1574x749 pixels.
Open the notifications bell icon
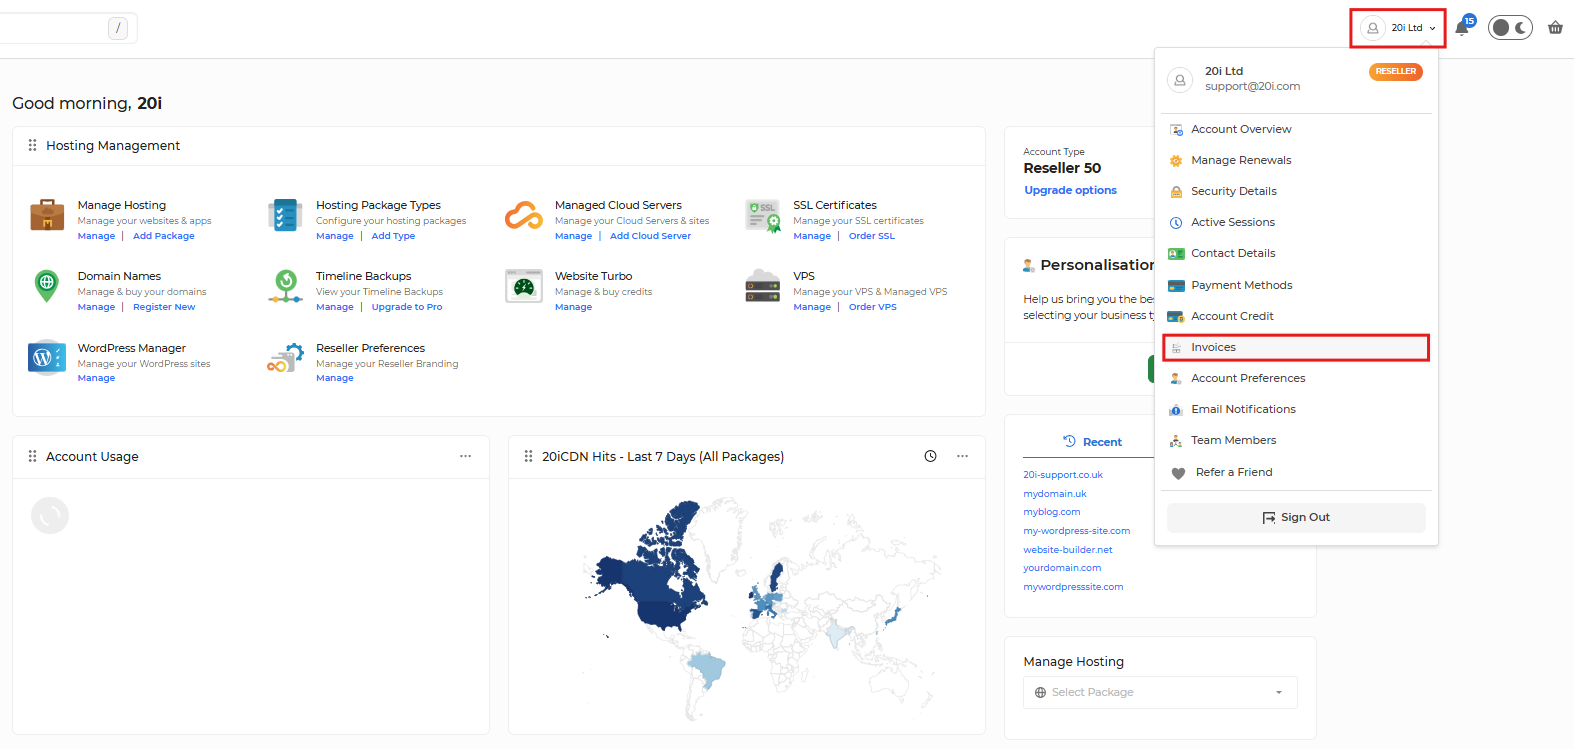coord(1462,27)
